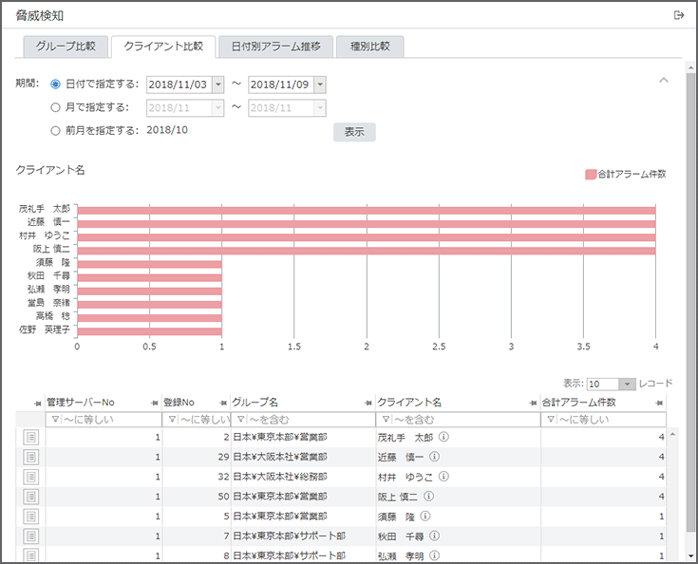The image size is (698, 564).
Task: Open filter operator for グループ名 column
Action: pyautogui.click(x=240, y=419)
